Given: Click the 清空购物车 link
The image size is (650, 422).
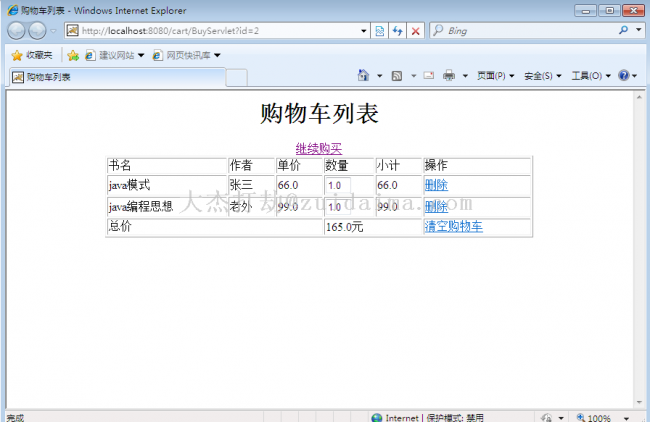Looking at the screenshot, I should (453, 227).
